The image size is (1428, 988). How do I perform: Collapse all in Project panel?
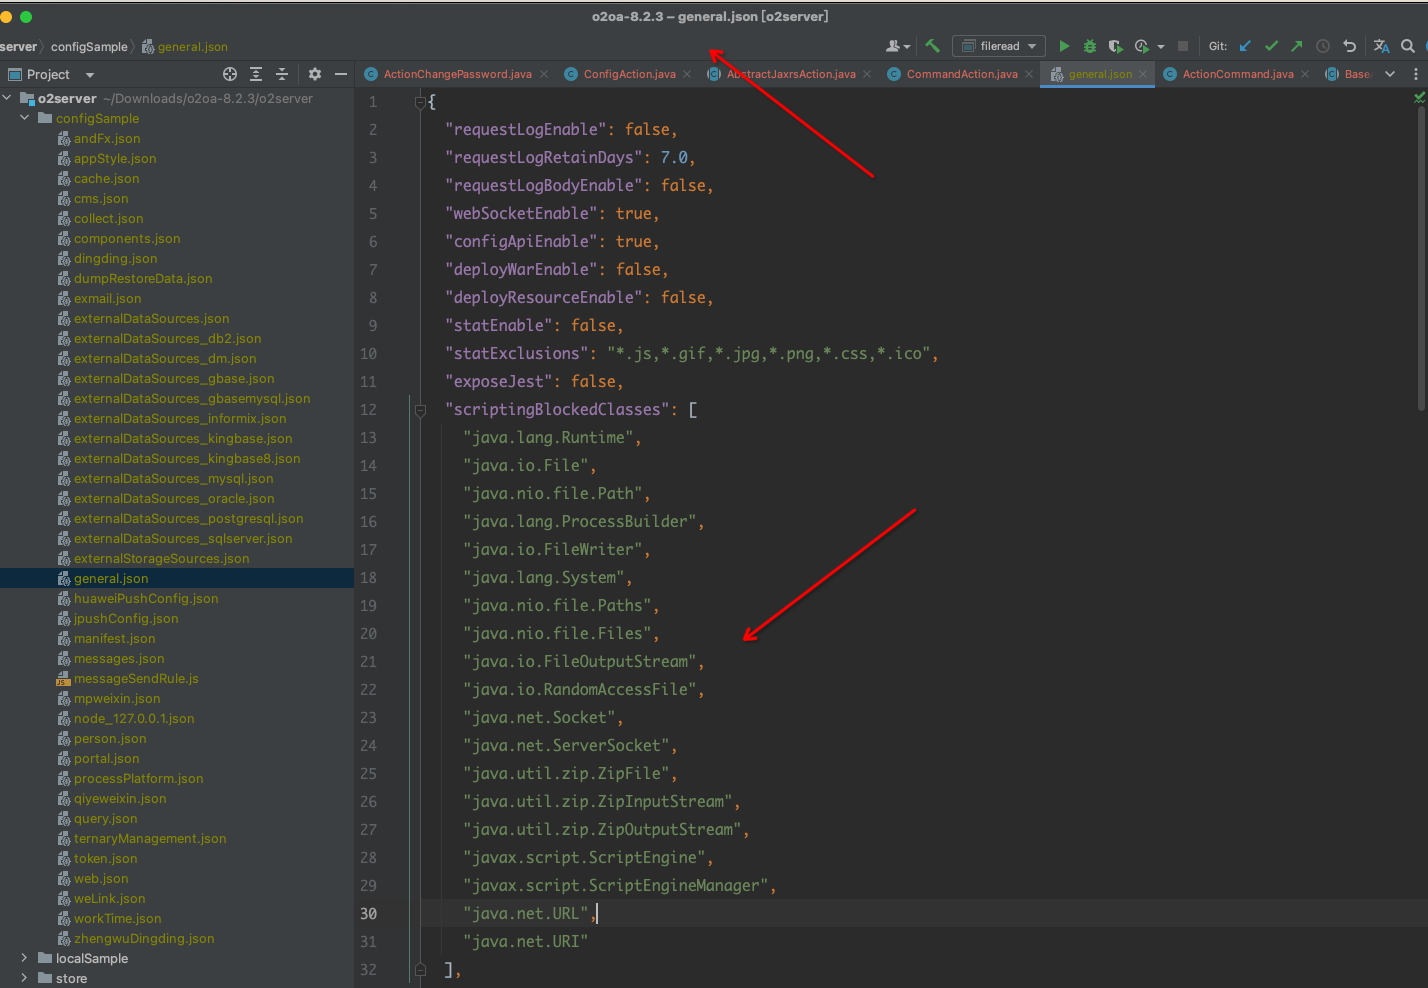click(282, 74)
